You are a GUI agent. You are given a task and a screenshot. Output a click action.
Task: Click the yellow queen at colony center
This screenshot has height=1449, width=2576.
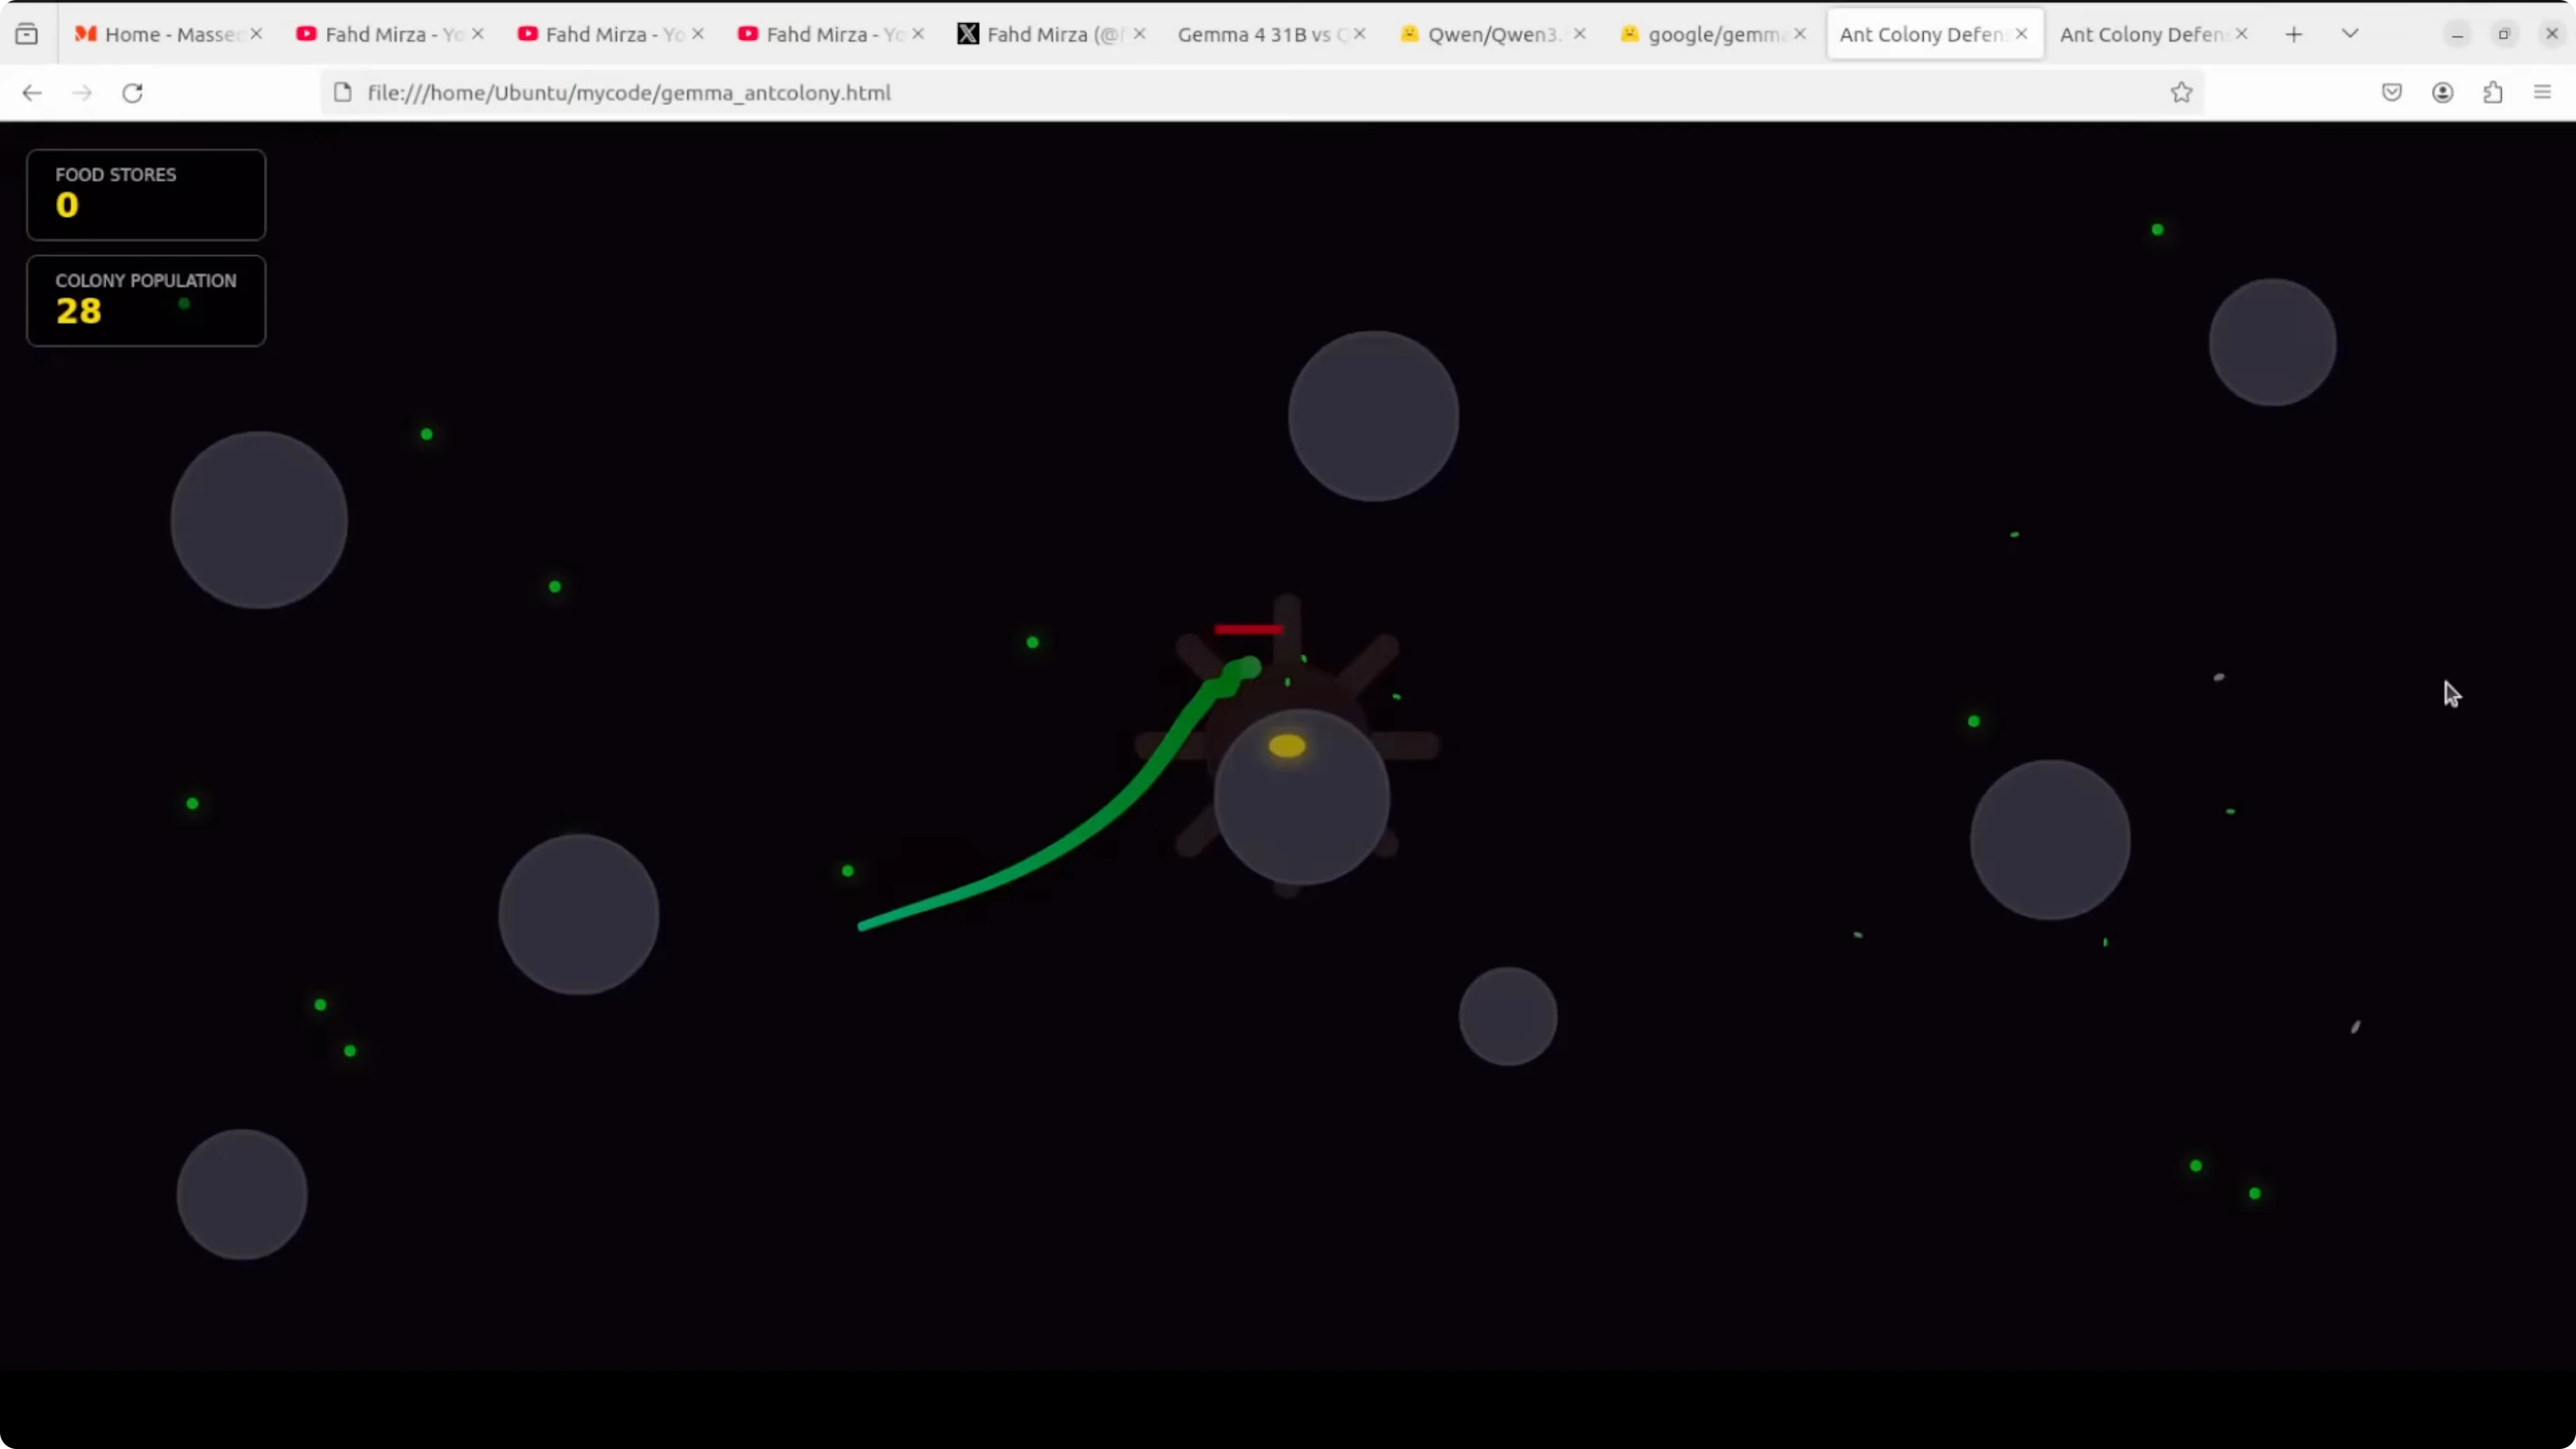[x=1287, y=746]
